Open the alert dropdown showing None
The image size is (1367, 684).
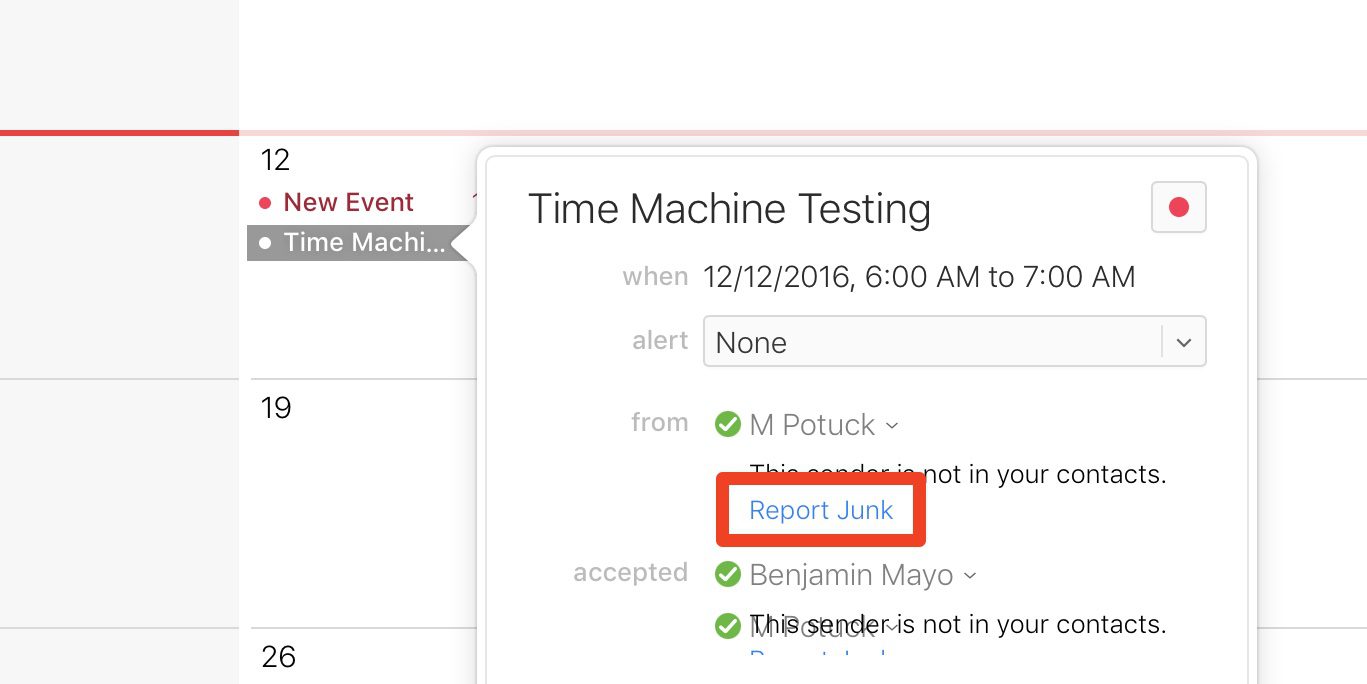[932, 342]
